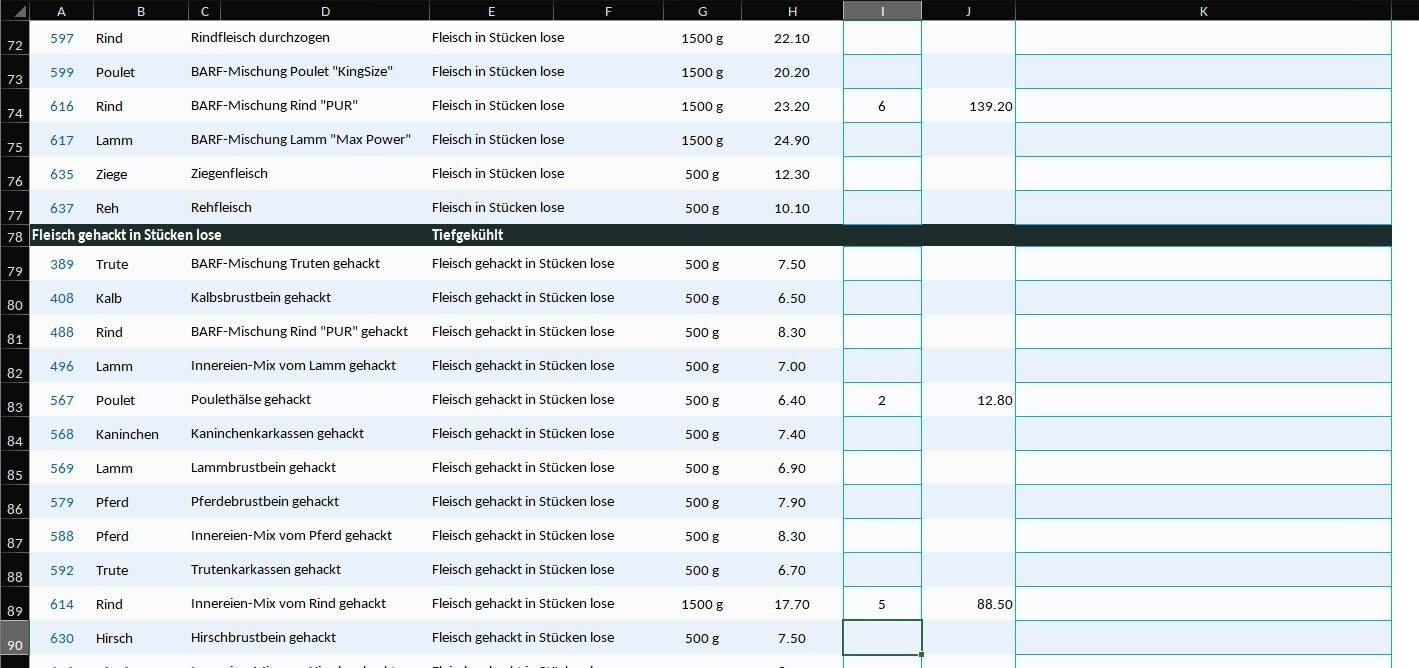1419x668 pixels.
Task: Select column K header
Action: 1203,11
